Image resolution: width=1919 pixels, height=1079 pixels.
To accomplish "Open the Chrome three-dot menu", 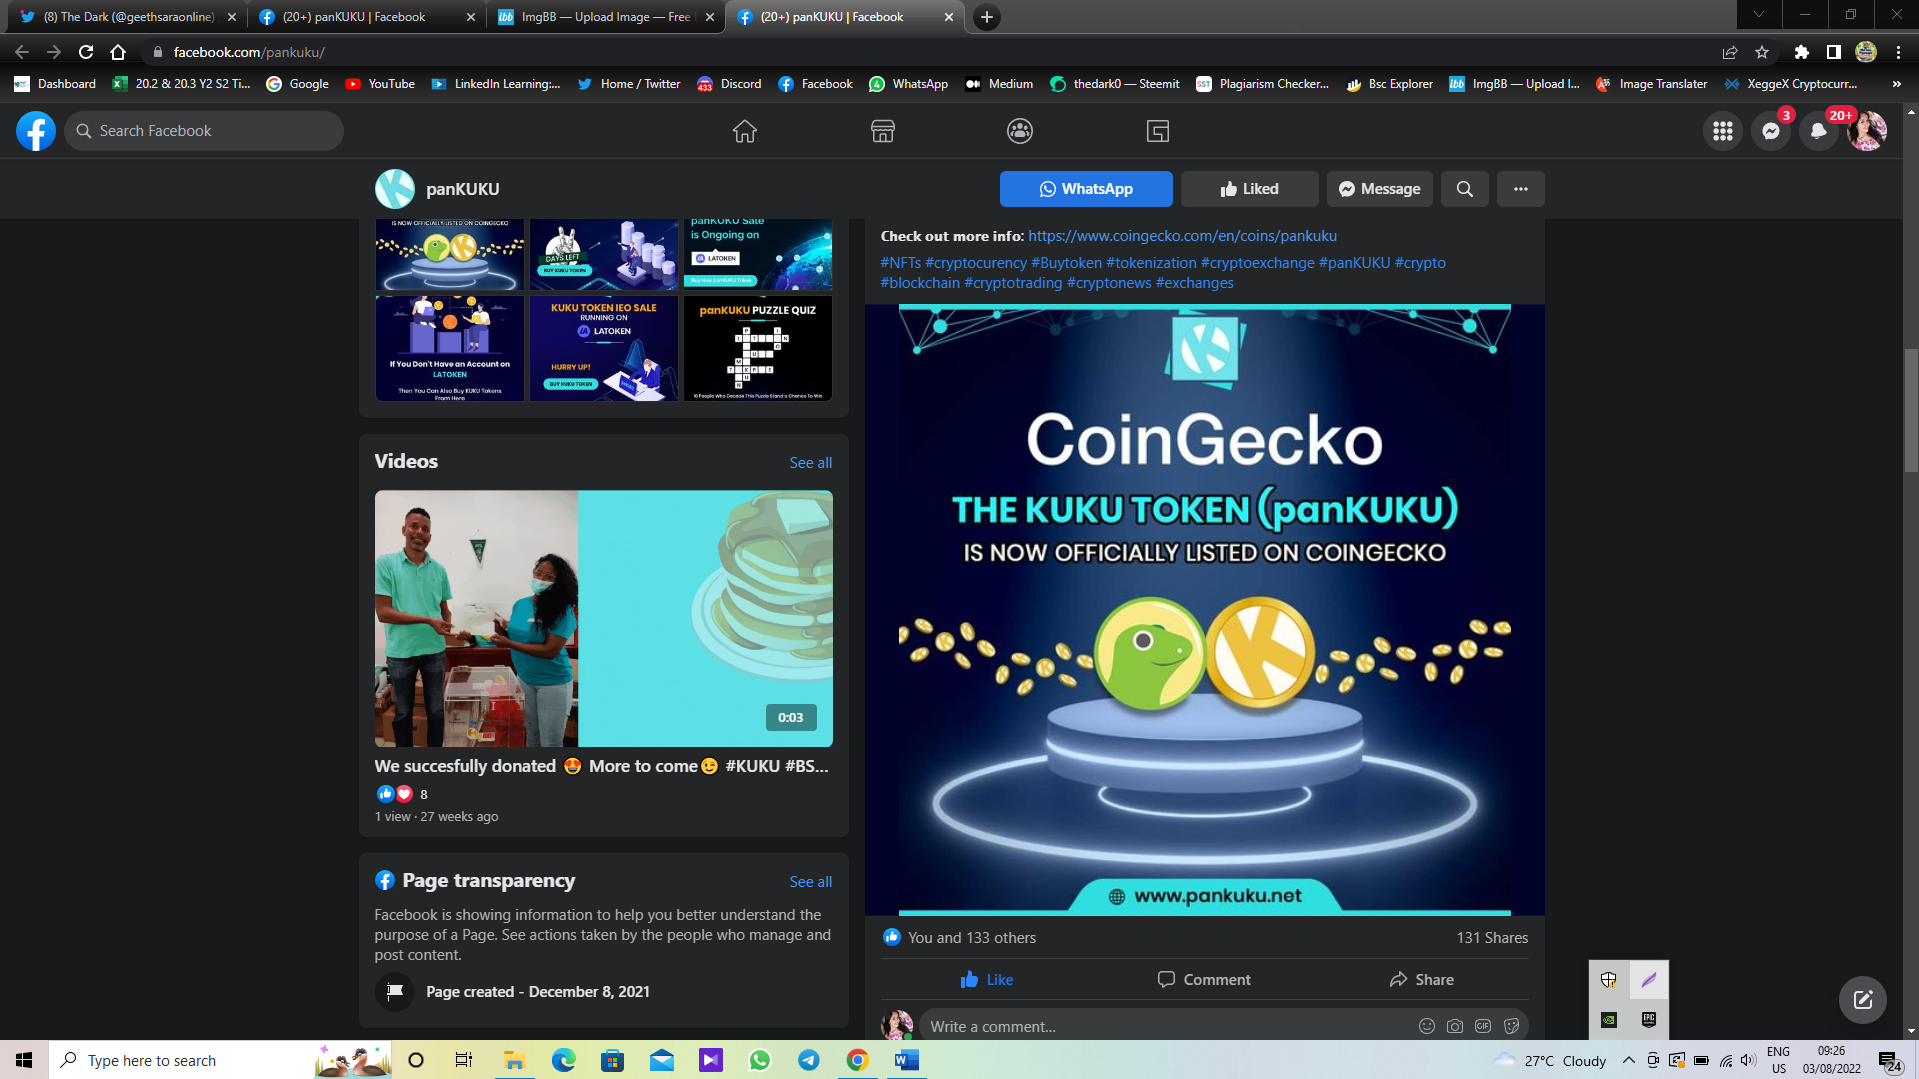I will point(1898,52).
